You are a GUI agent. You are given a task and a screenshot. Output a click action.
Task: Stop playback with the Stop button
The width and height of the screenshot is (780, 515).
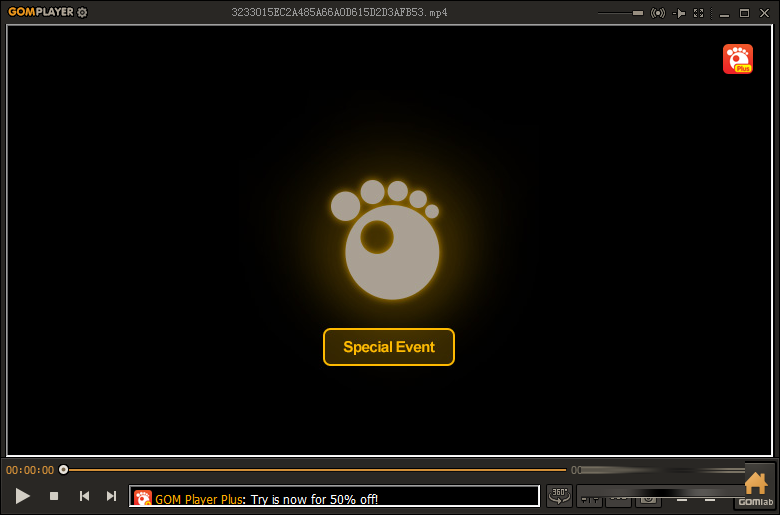pos(54,496)
